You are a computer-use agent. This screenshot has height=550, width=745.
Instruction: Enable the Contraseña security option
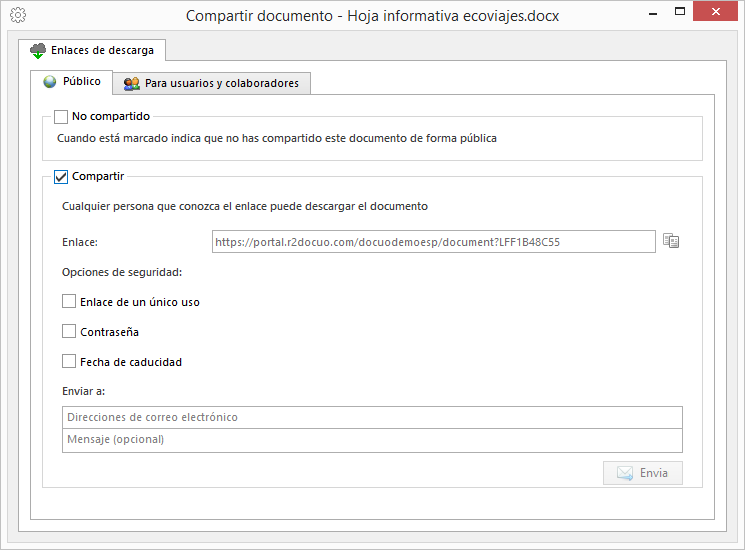pyautogui.click(x=69, y=331)
